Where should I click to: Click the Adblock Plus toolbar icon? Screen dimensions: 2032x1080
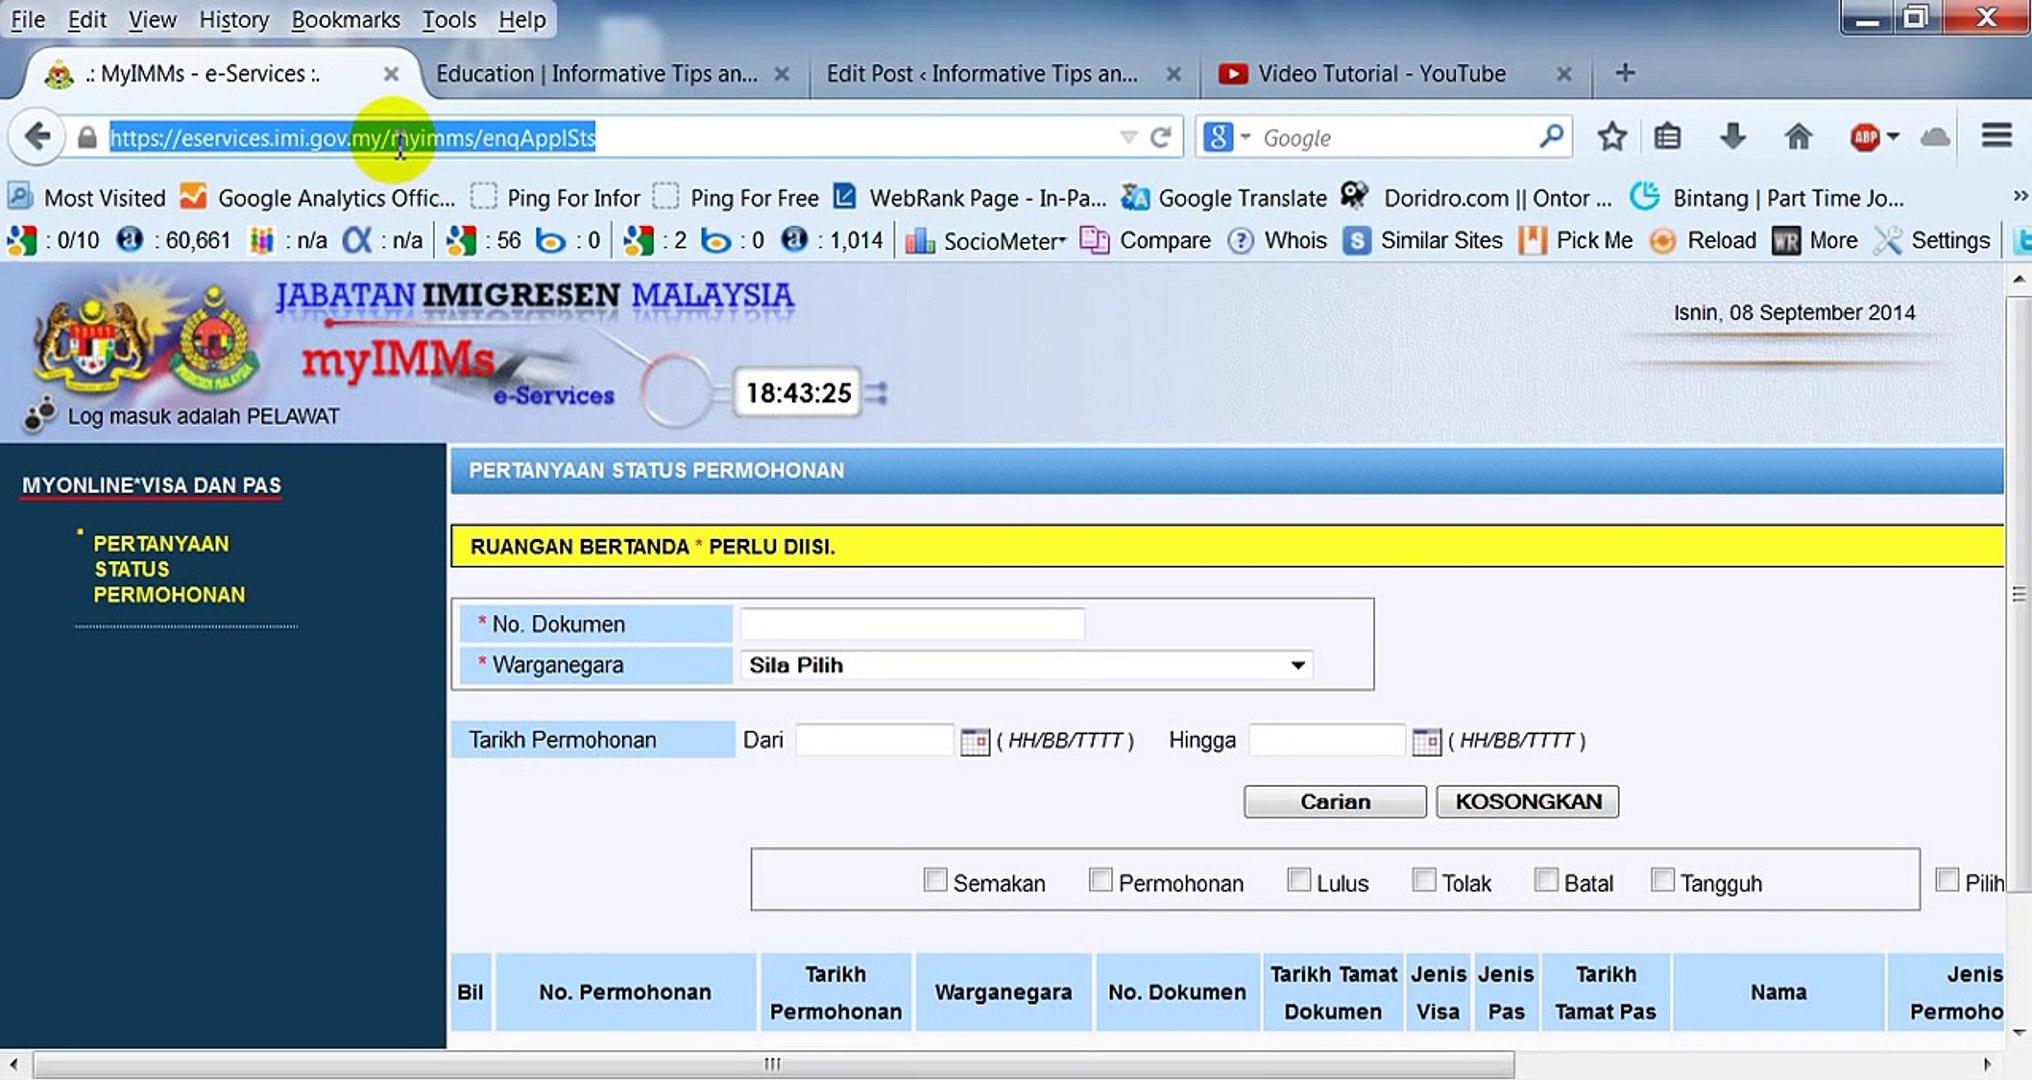click(1865, 137)
